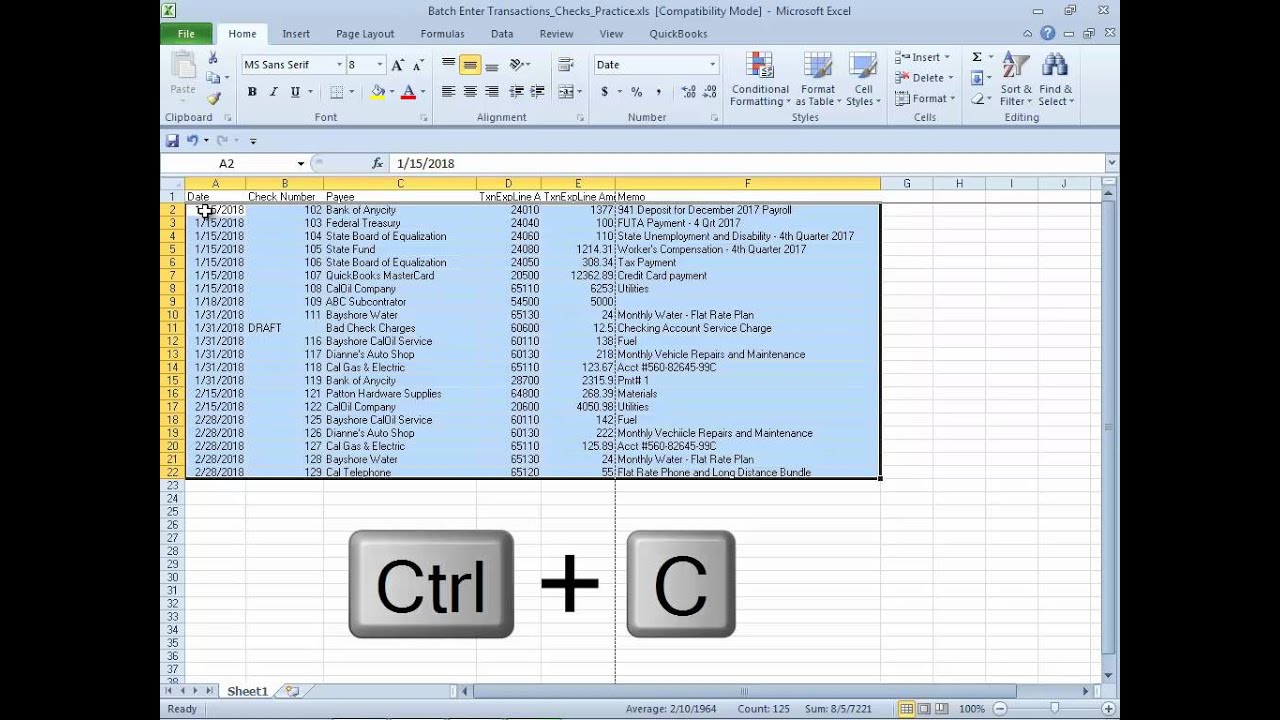This screenshot has height=720, width=1280.
Task: Align text right
Action: 491,92
